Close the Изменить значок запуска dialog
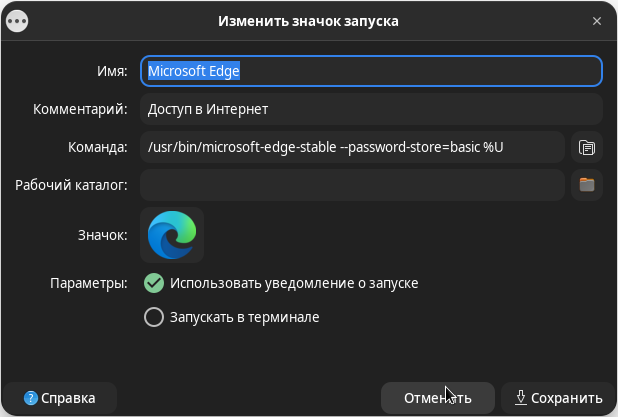The width and height of the screenshot is (618, 417). (x=597, y=21)
